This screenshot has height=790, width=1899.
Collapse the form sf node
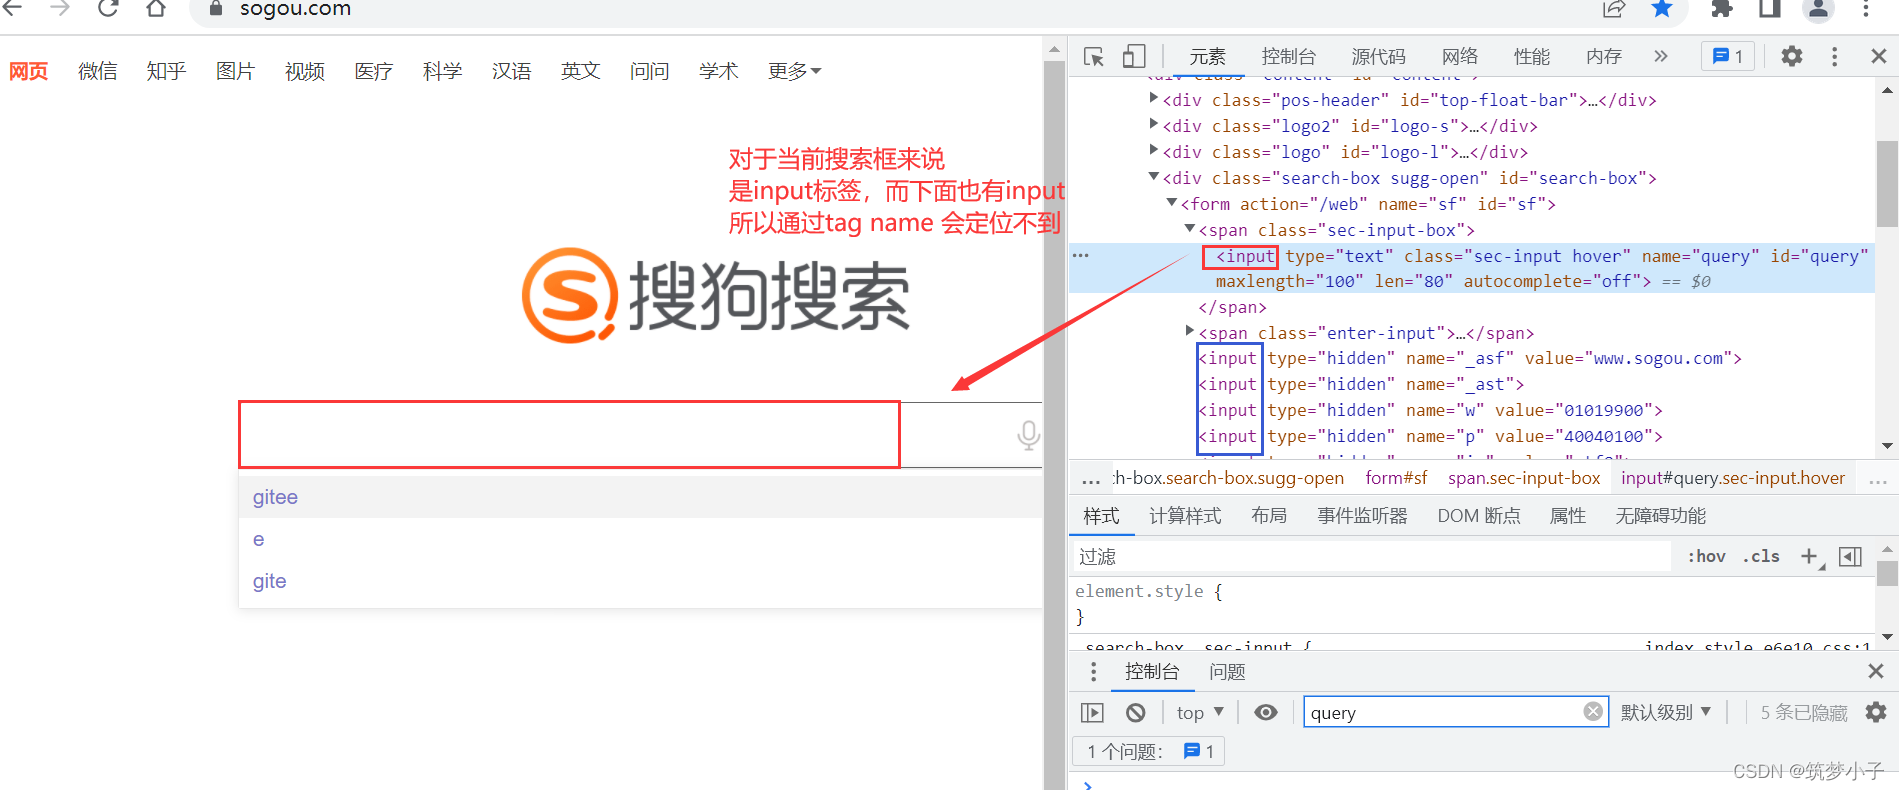tap(1172, 202)
